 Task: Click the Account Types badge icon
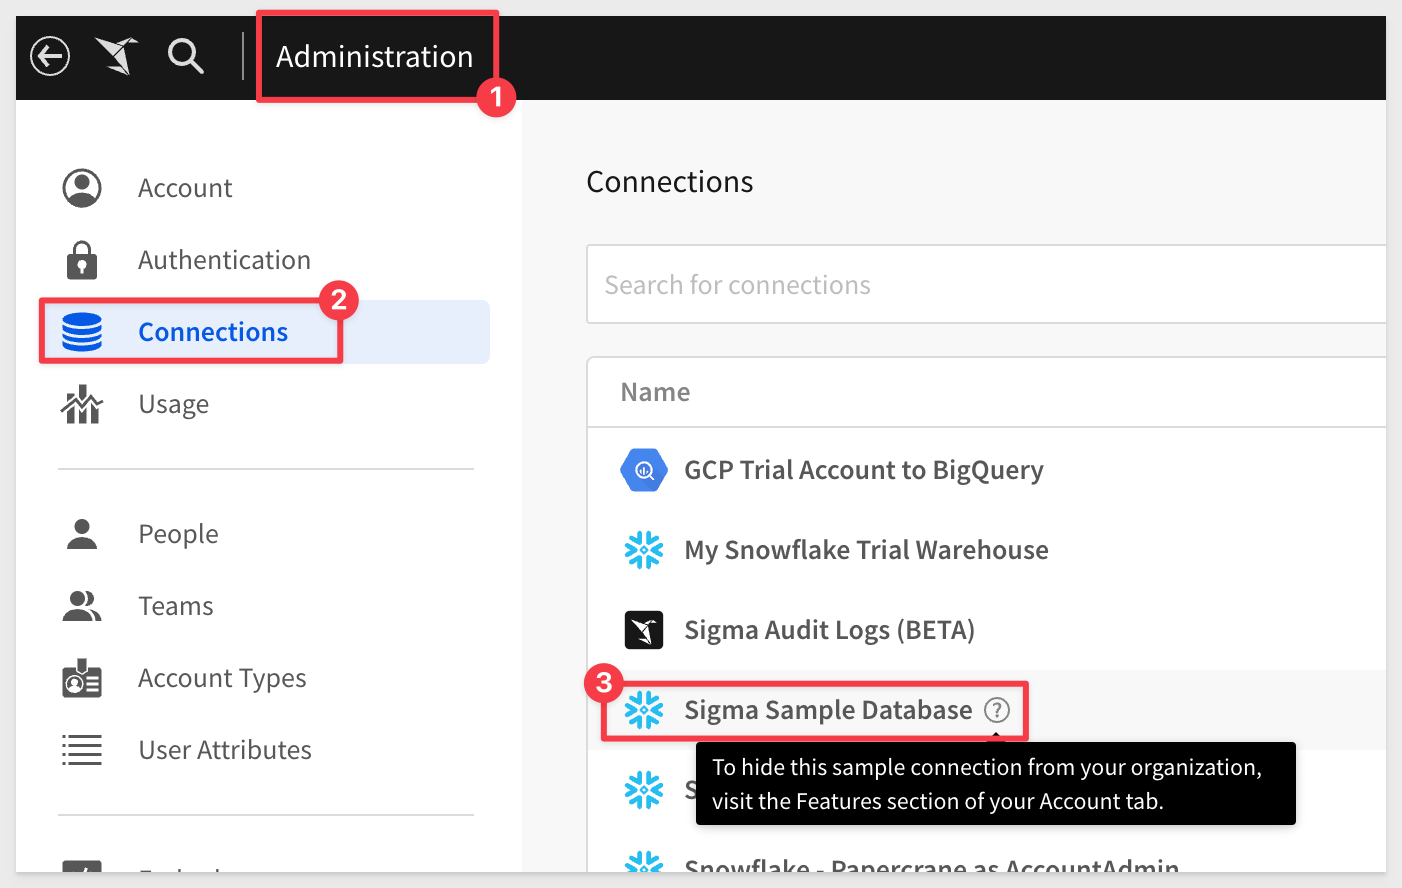coord(82,678)
